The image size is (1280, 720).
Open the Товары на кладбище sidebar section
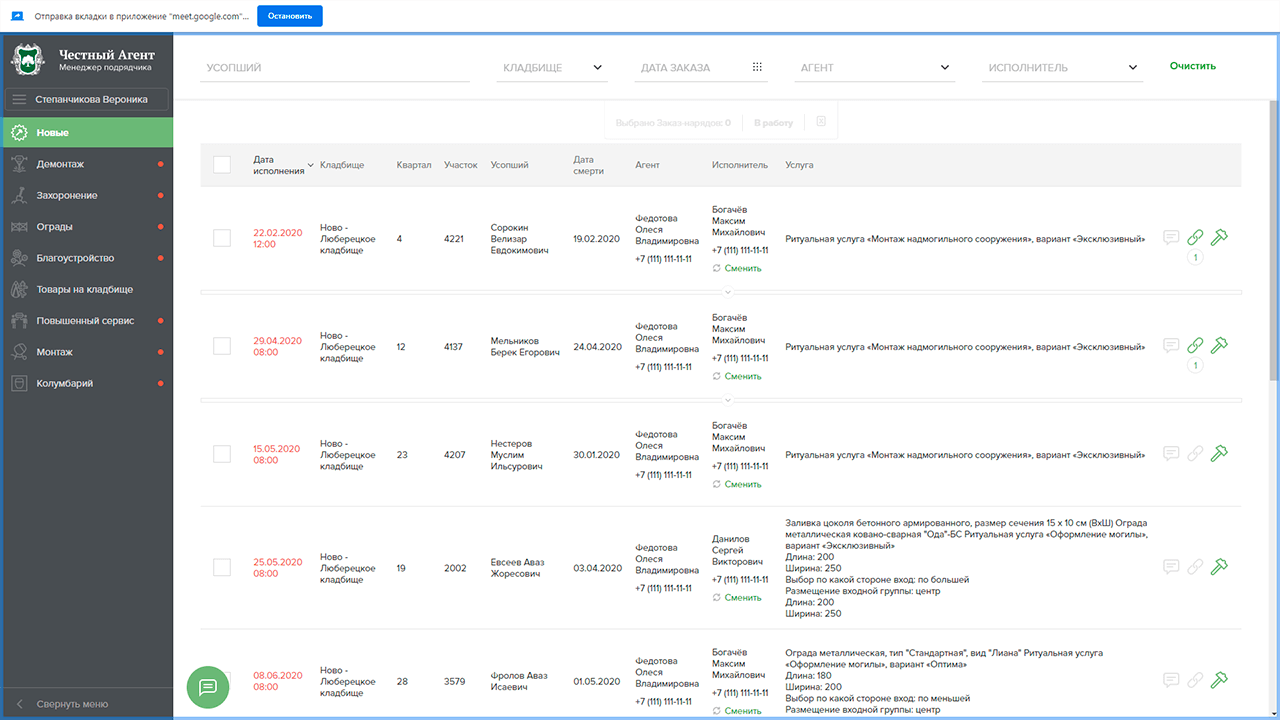(x=87, y=289)
